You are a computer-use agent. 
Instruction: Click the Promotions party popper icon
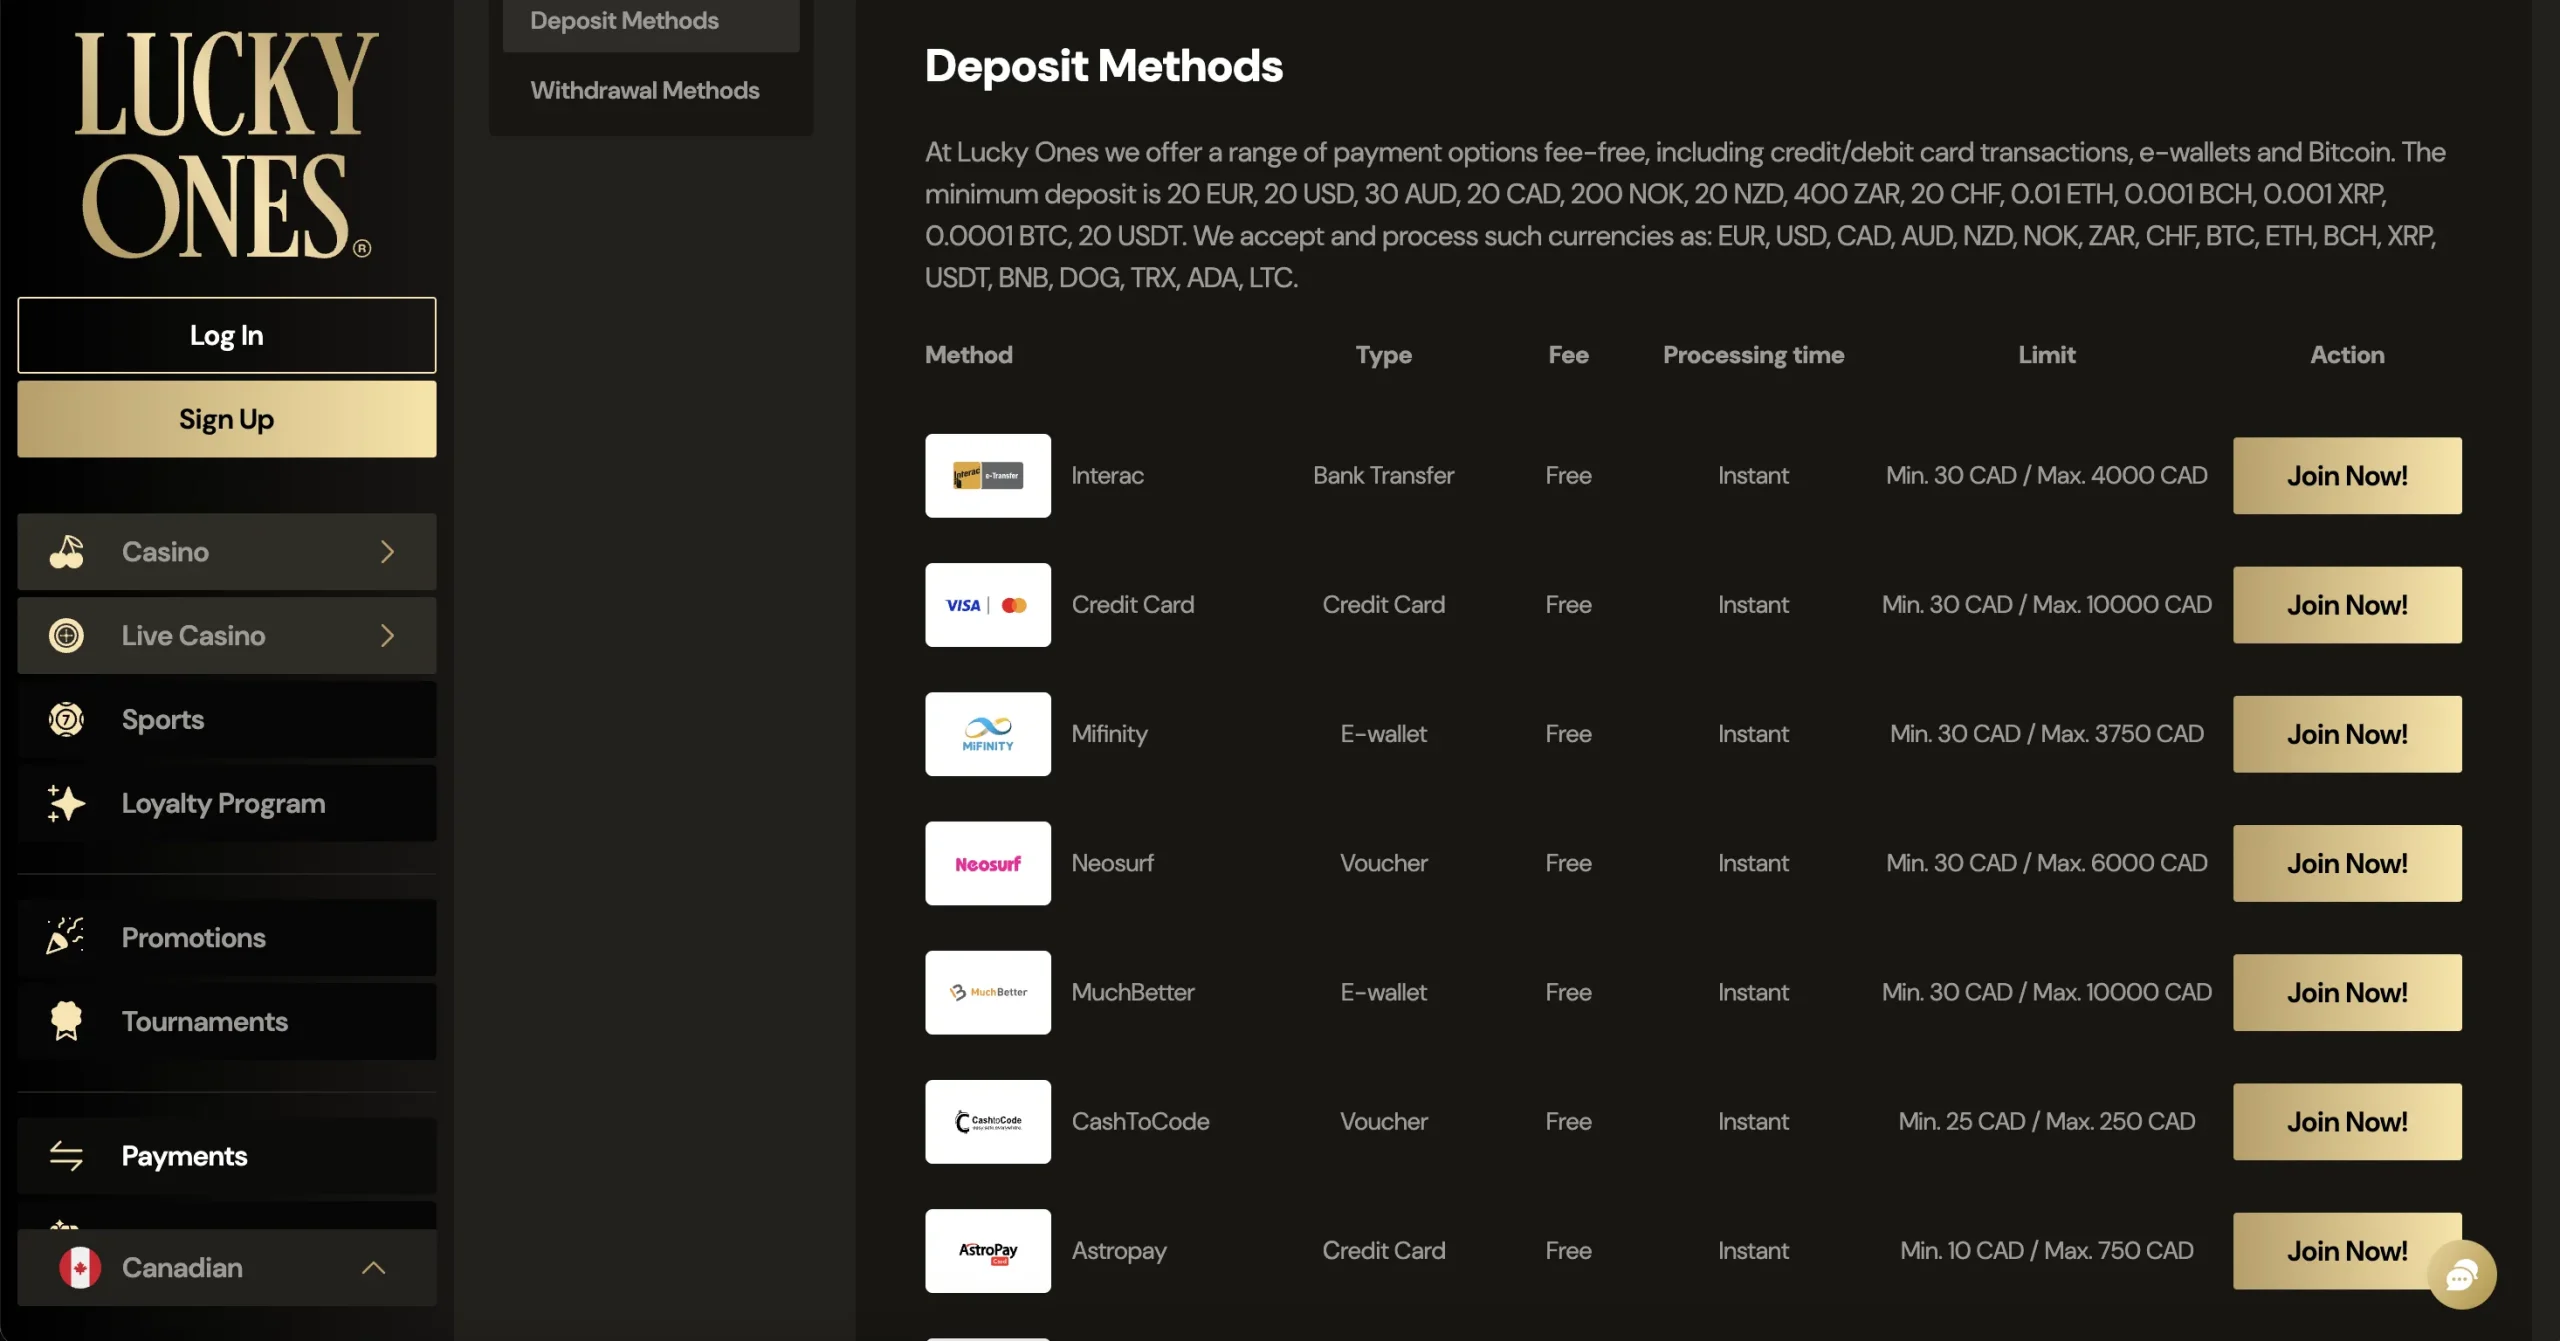click(66, 937)
